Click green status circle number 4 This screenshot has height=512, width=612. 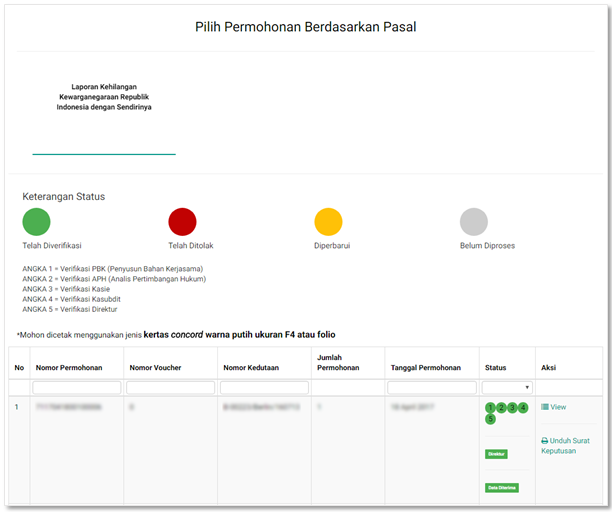pyautogui.click(x=523, y=407)
